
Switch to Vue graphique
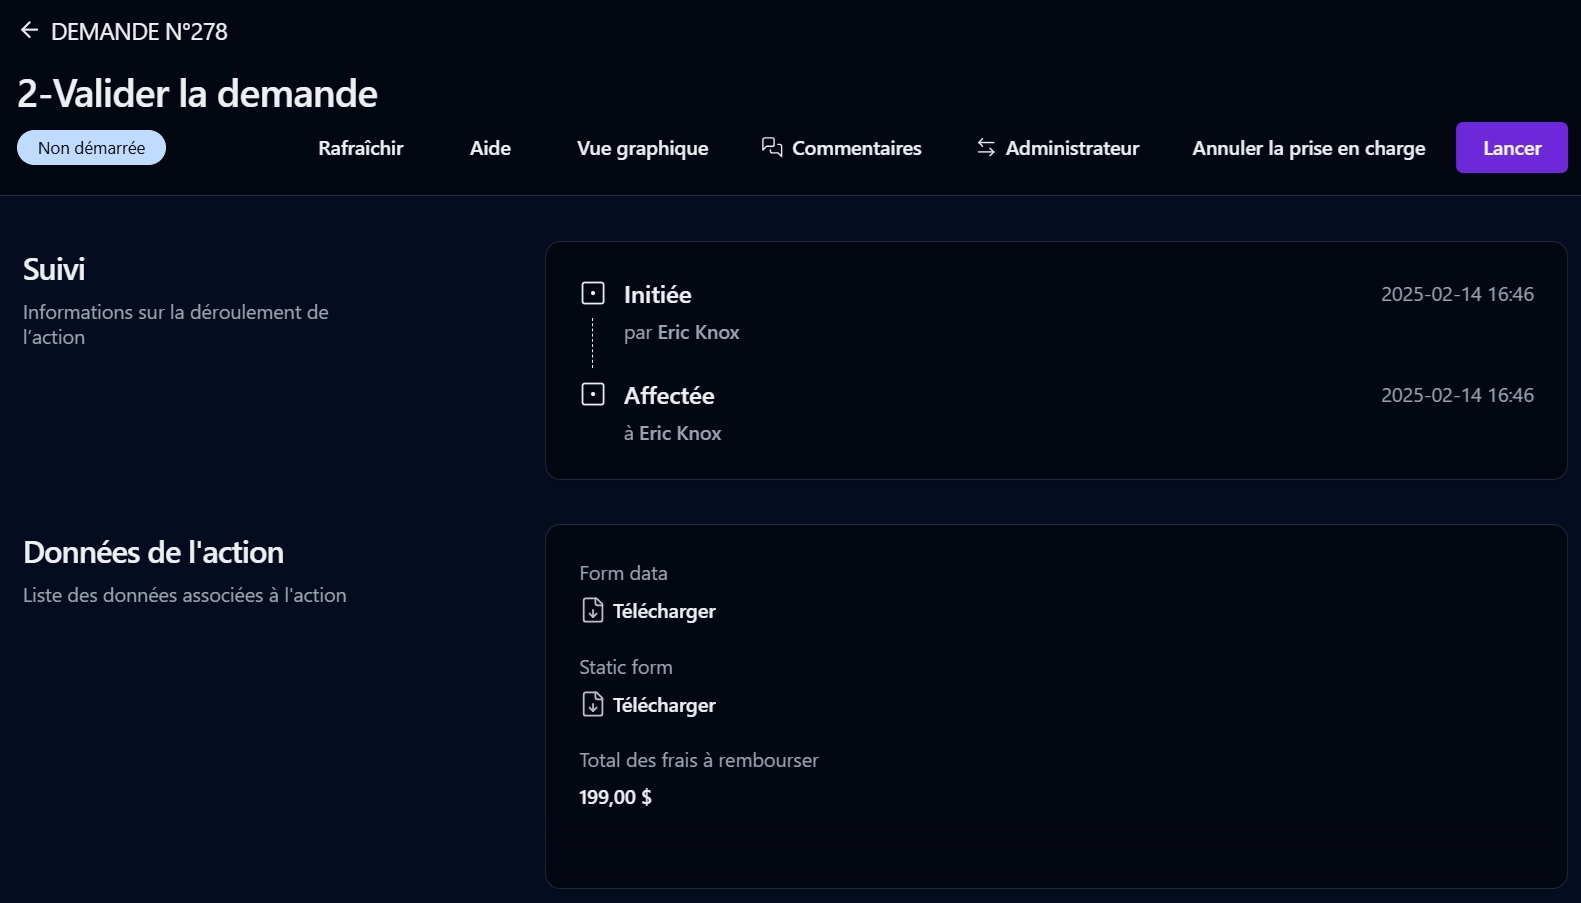[642, 148]
